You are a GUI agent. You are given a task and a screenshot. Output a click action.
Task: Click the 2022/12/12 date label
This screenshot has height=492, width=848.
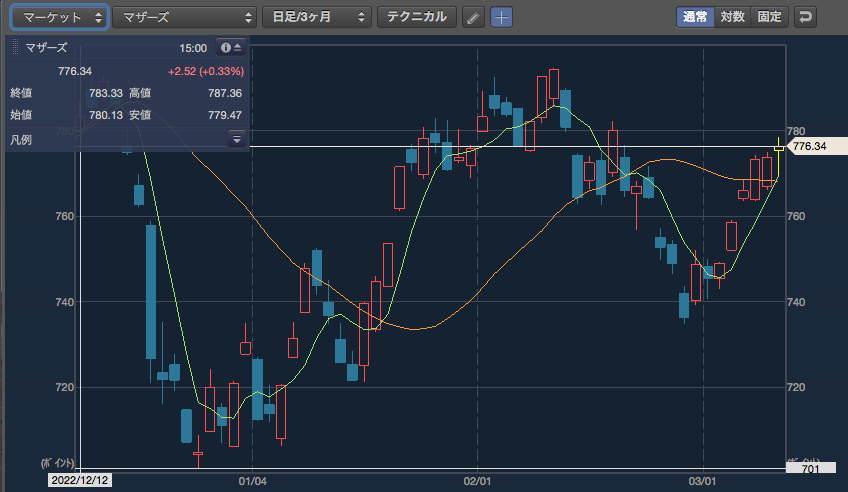pos(80,480)
